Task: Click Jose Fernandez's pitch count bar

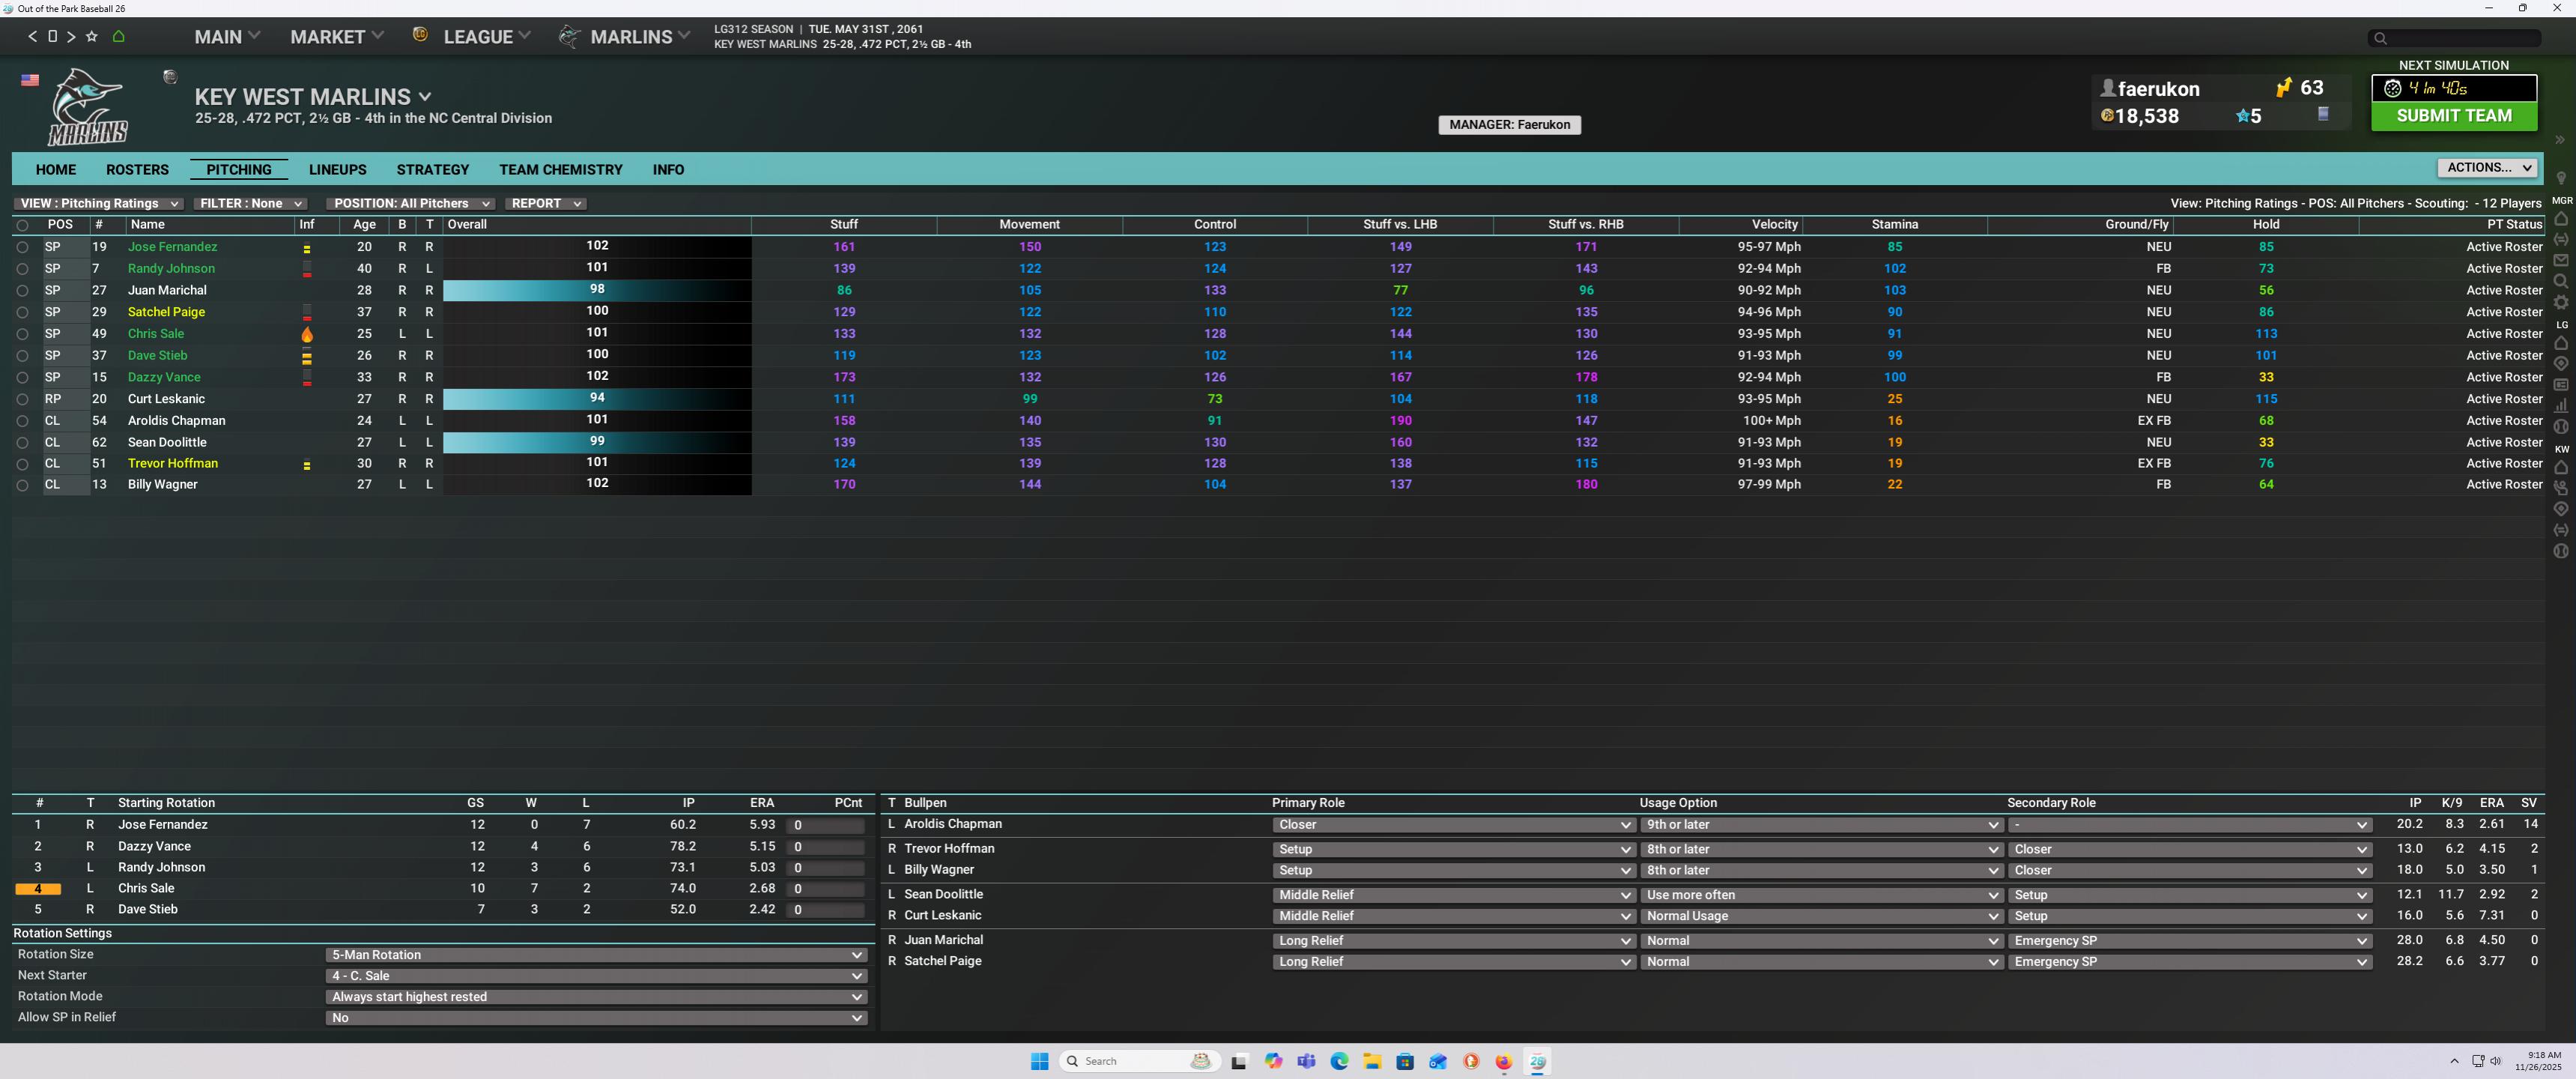Action: coord(825,826)
